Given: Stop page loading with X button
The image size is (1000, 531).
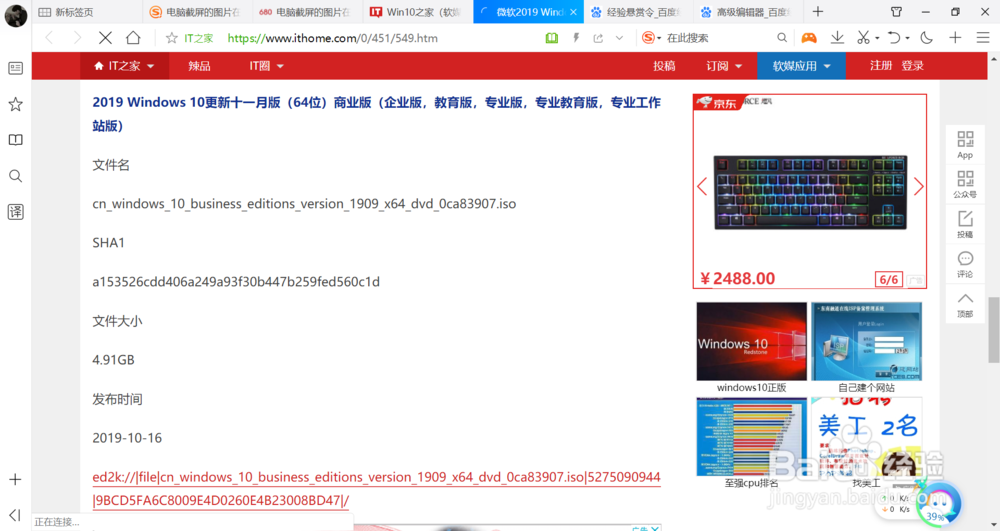Looking at the screenshot, I should tap(105, 38).
